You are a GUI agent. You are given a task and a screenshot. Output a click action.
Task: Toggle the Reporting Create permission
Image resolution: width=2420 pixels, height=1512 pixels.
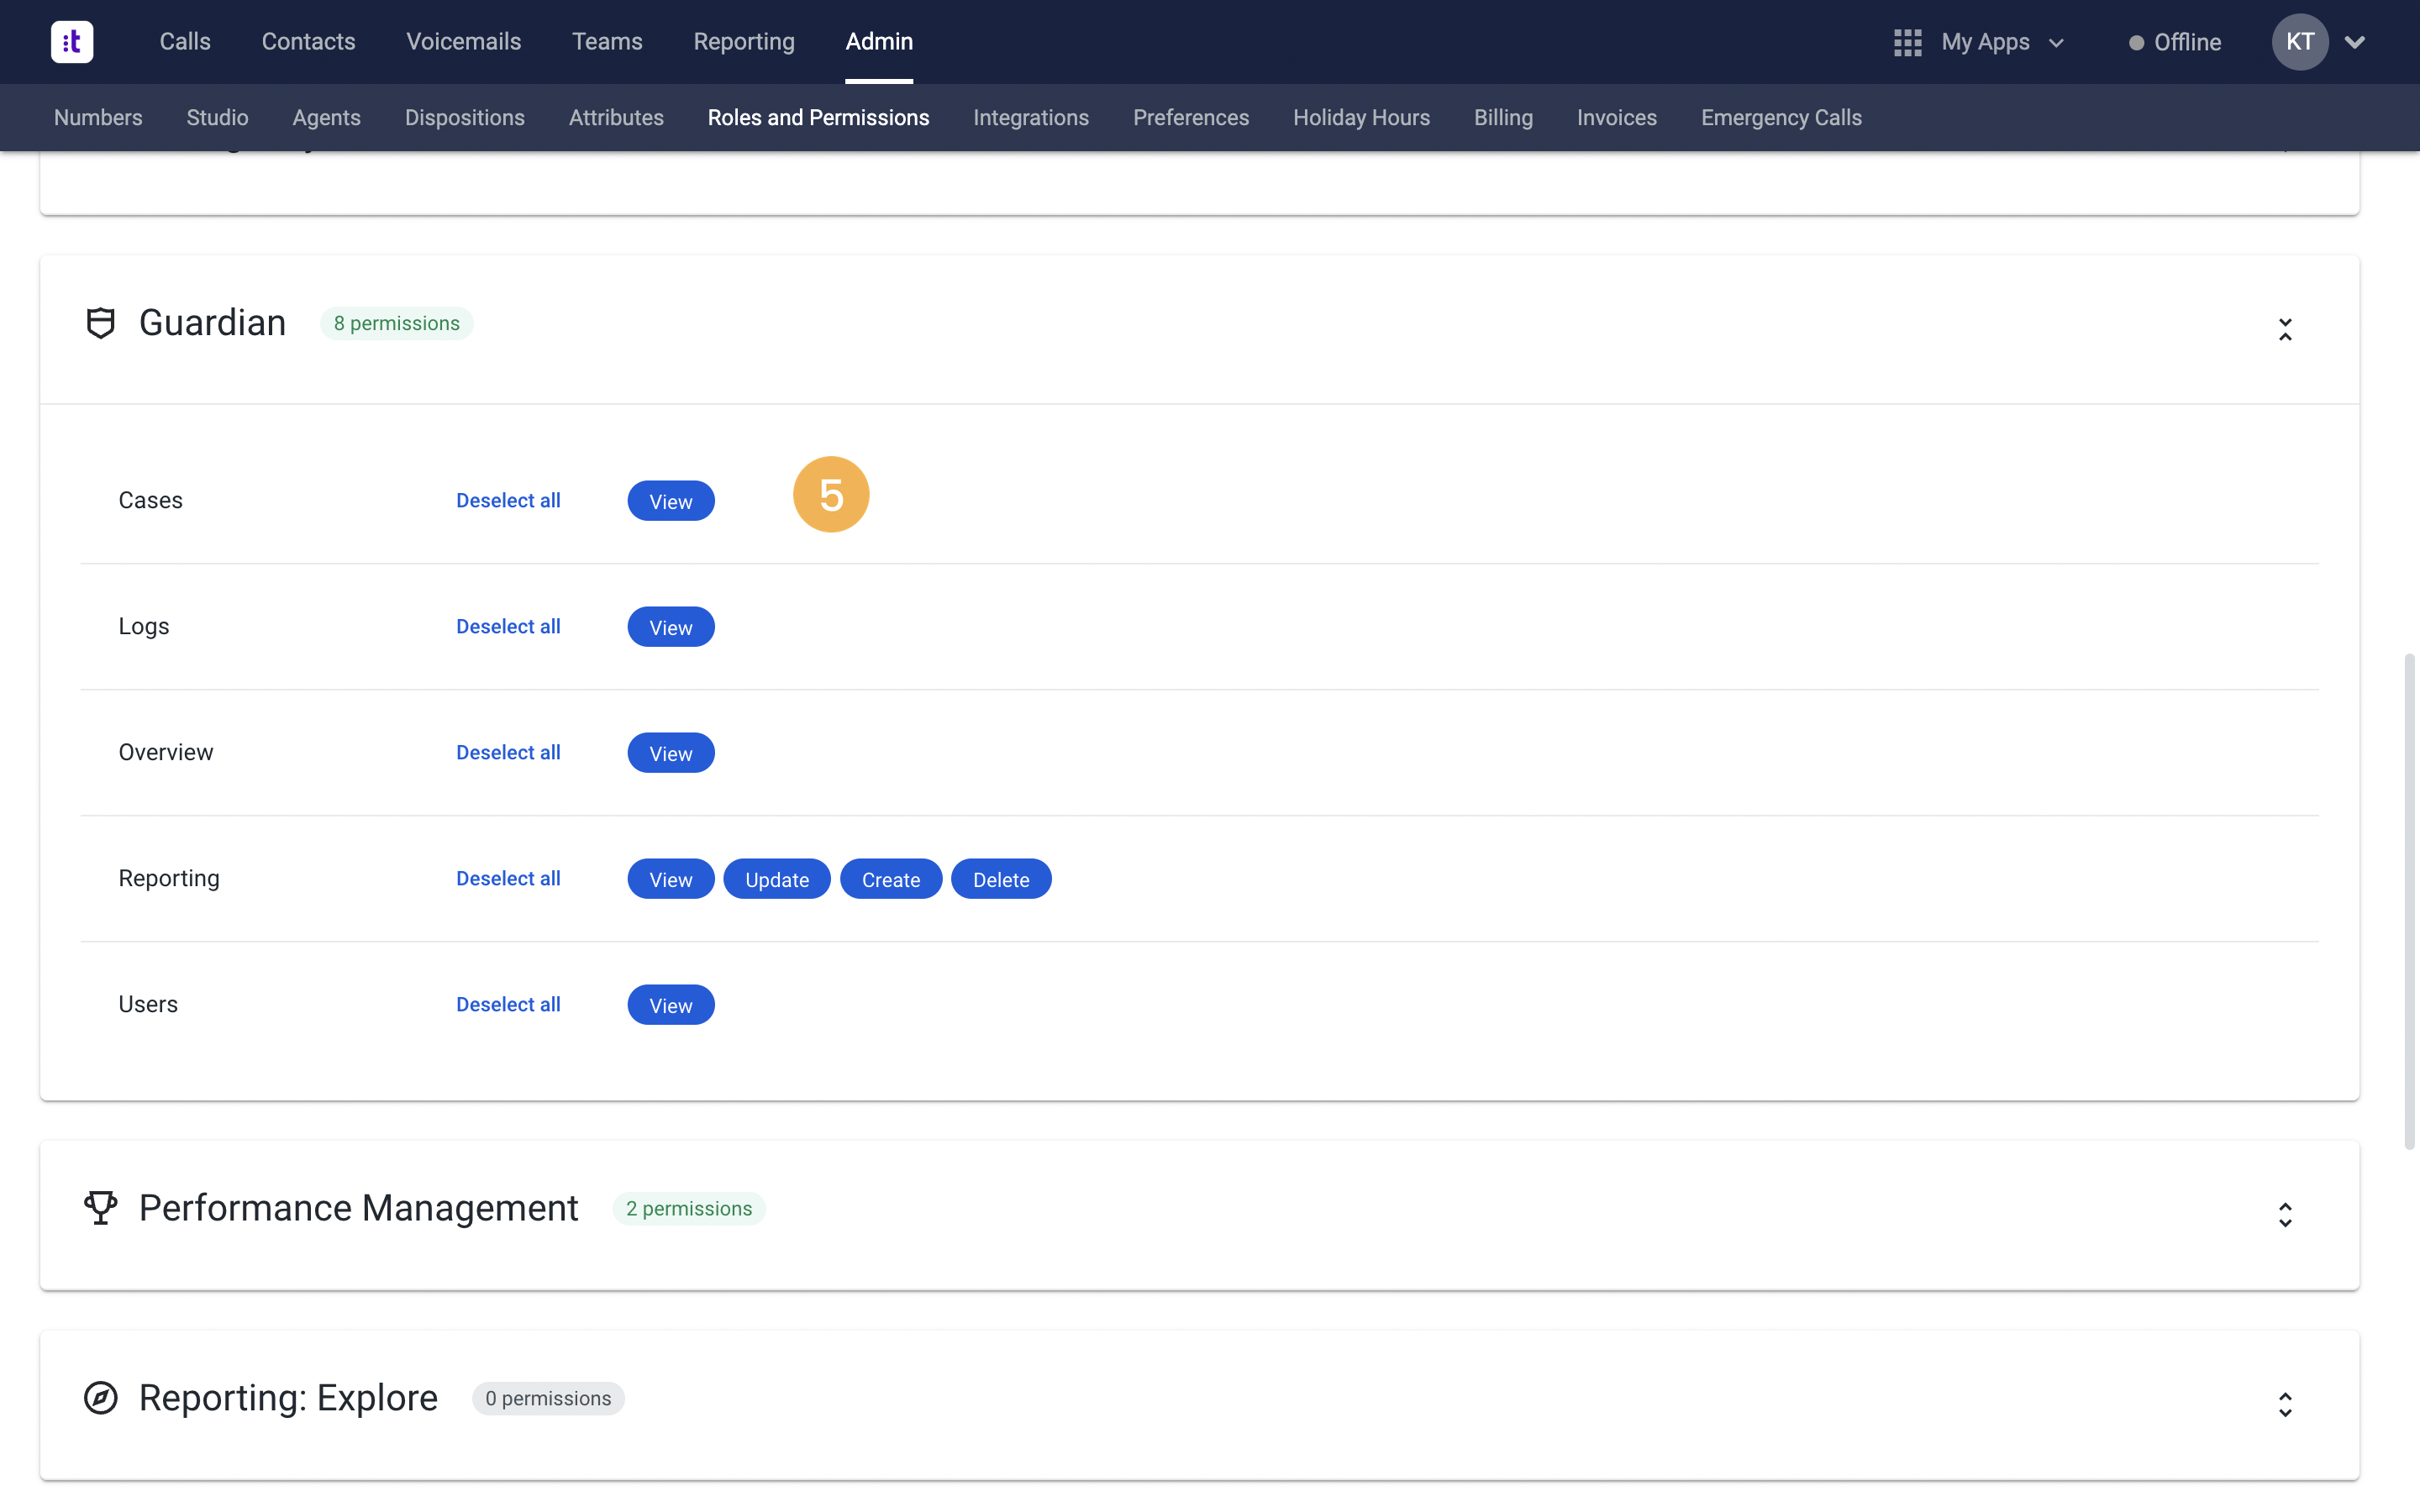[891, 879]
